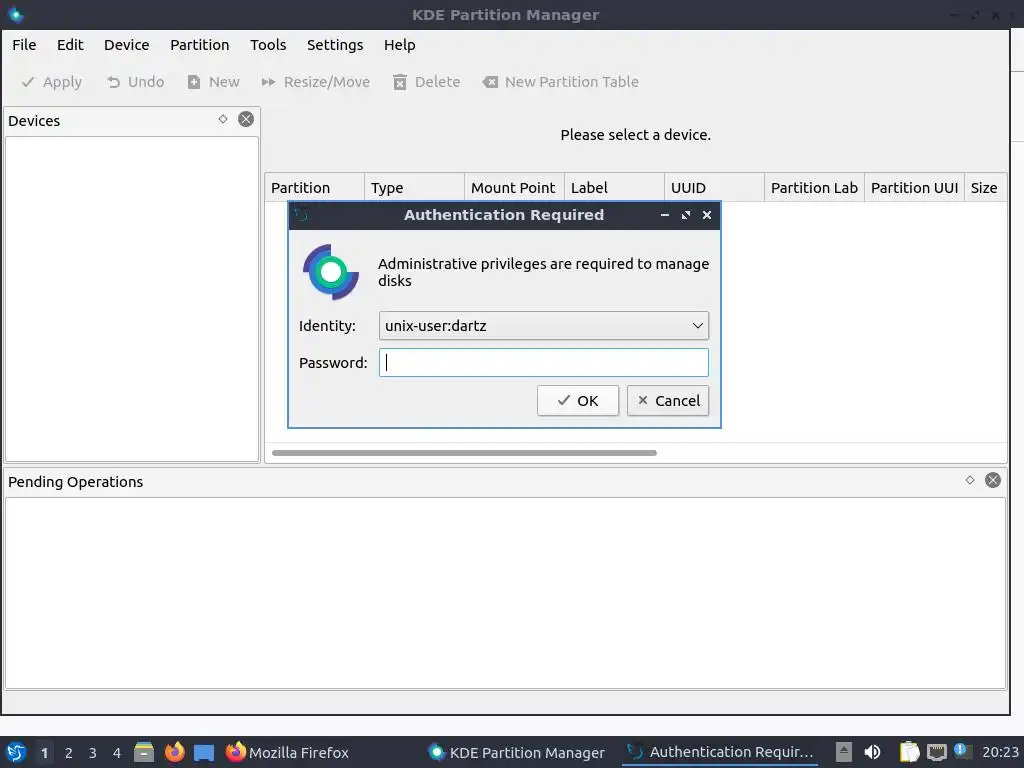Click New Partition Table toolbar button
The image size is (1024, 768).
tap(560, 82)
